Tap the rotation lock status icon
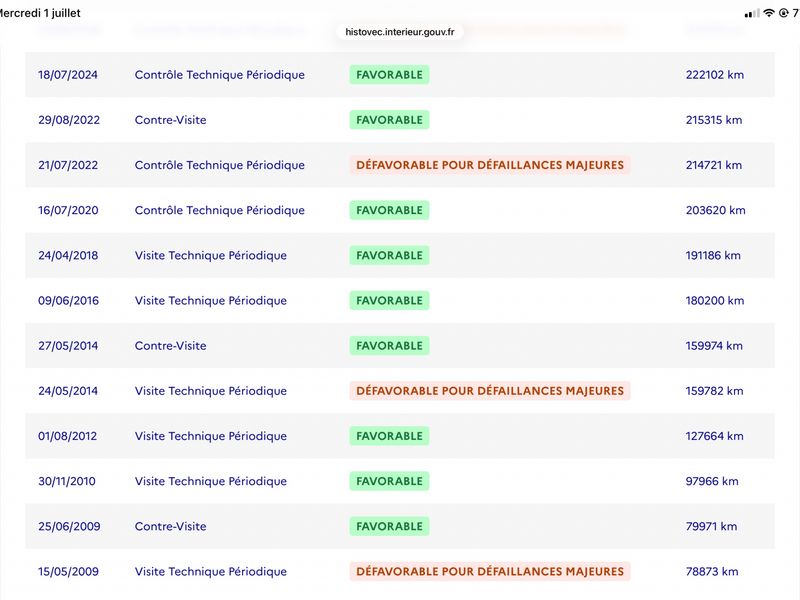 (784, 13)
